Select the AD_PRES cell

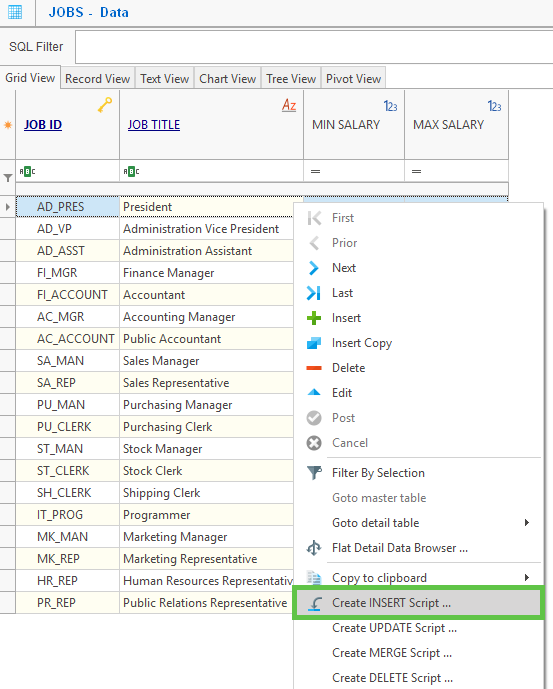[68, 207]
